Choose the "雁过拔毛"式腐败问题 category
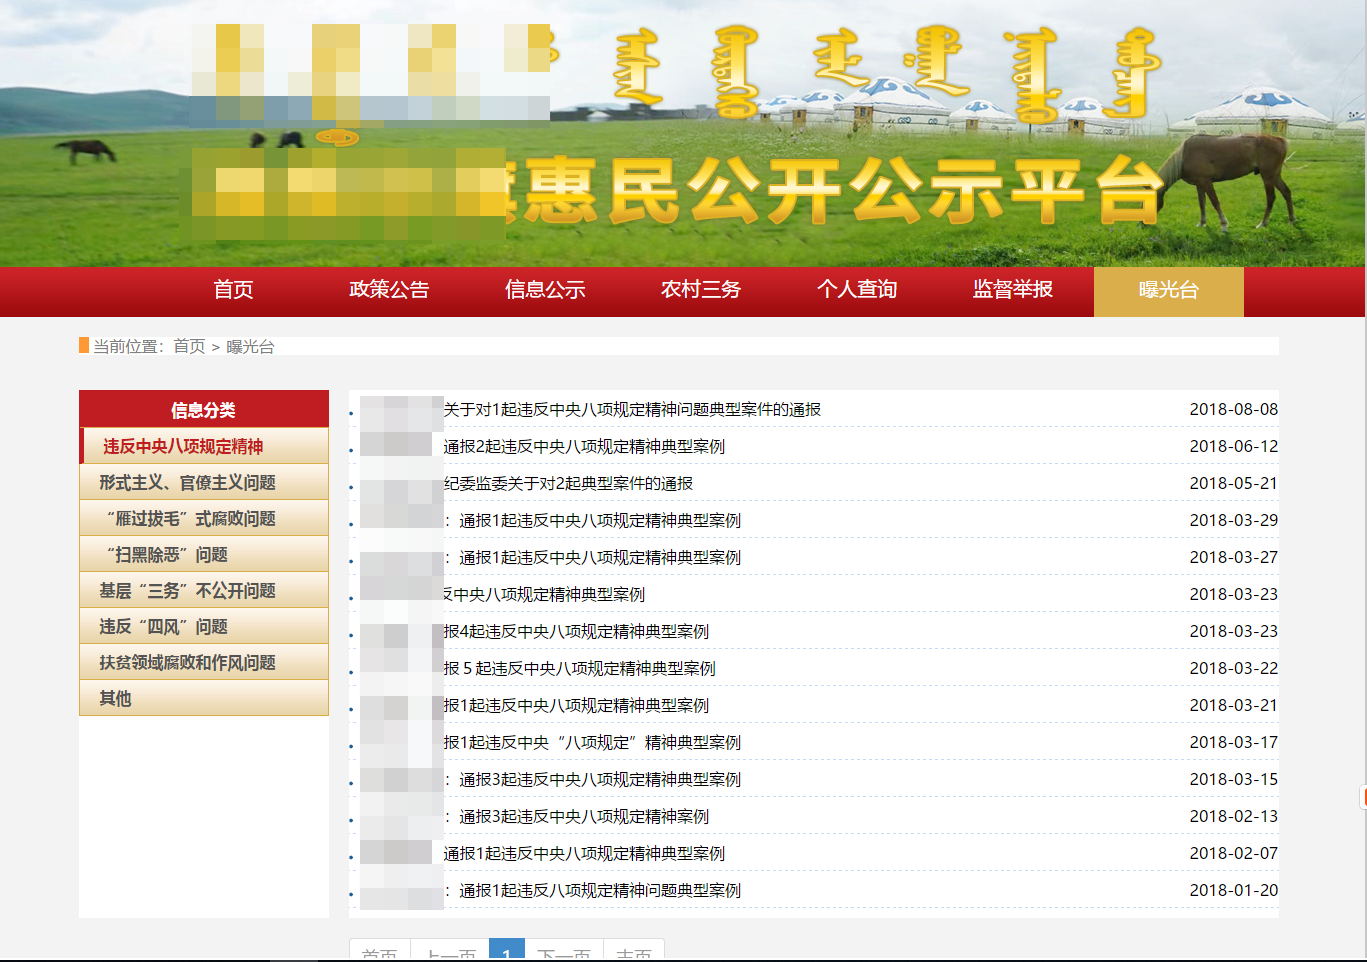The width and height of the screenshot is (1367, 962). 204,517
